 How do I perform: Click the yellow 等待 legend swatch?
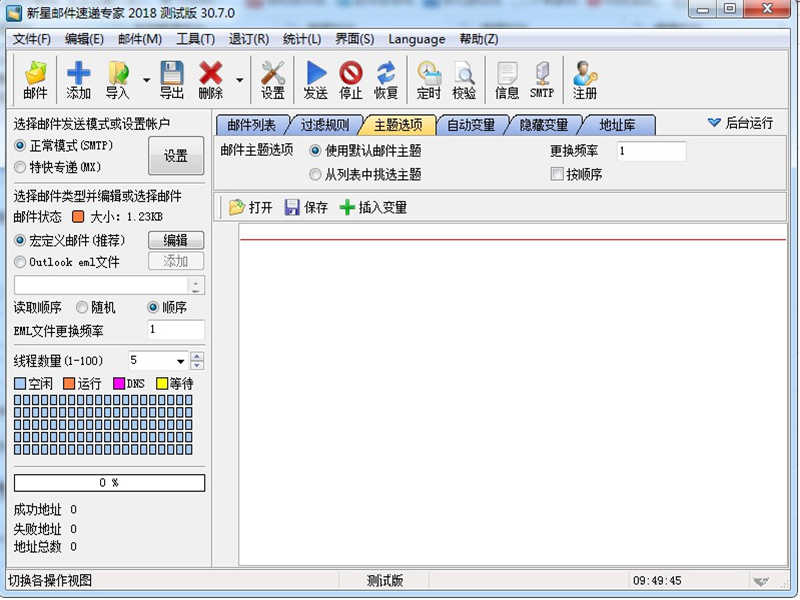pyautogui.click(x=162, y=384)
